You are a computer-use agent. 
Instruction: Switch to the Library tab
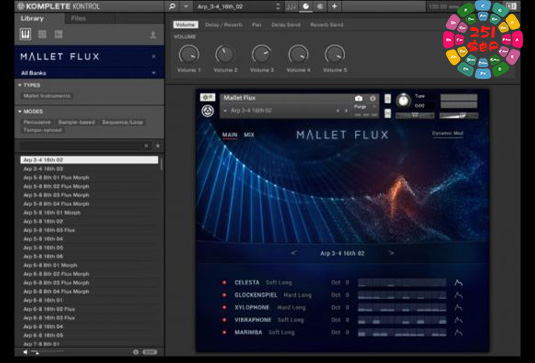(32, 18)
